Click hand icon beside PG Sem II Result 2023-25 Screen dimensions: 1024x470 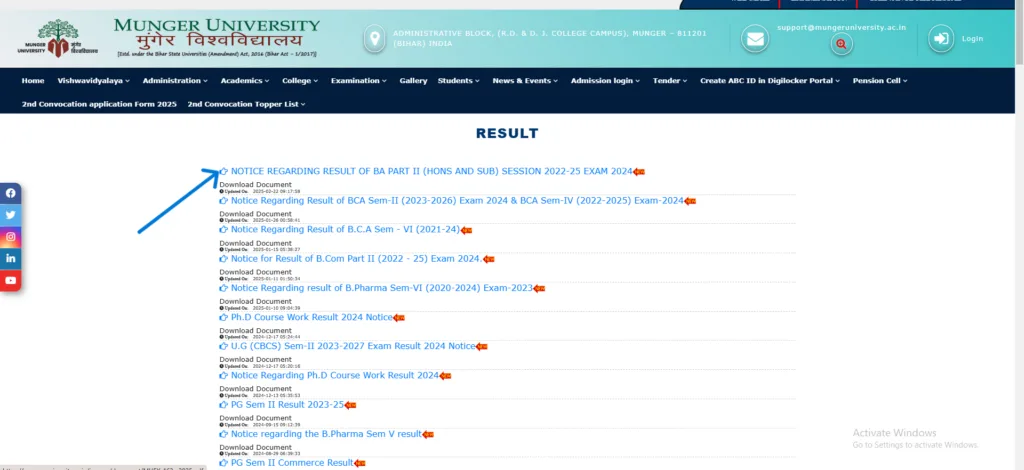click(224, 405)
